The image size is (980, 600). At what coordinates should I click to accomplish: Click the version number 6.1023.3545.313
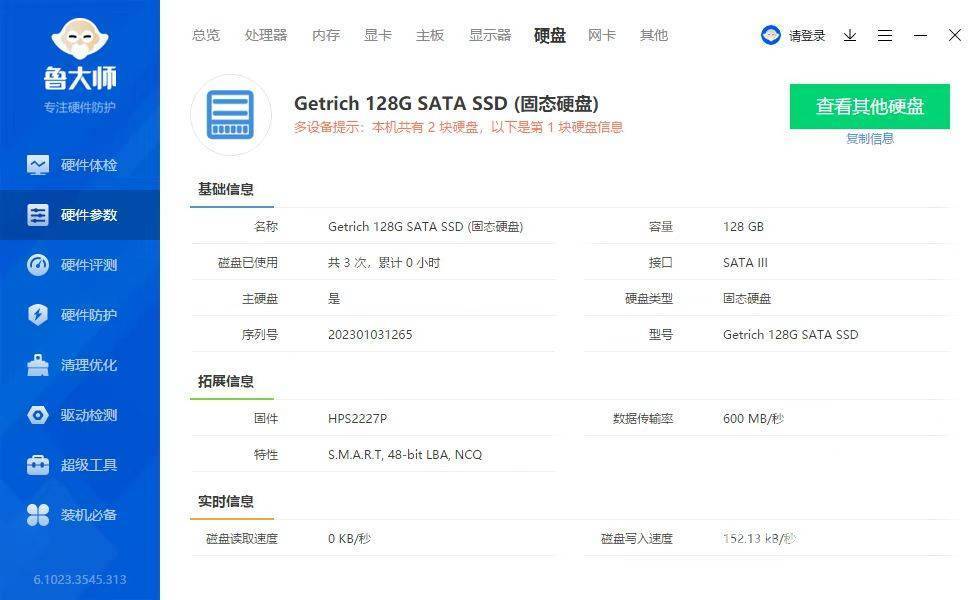coord(80,579)
